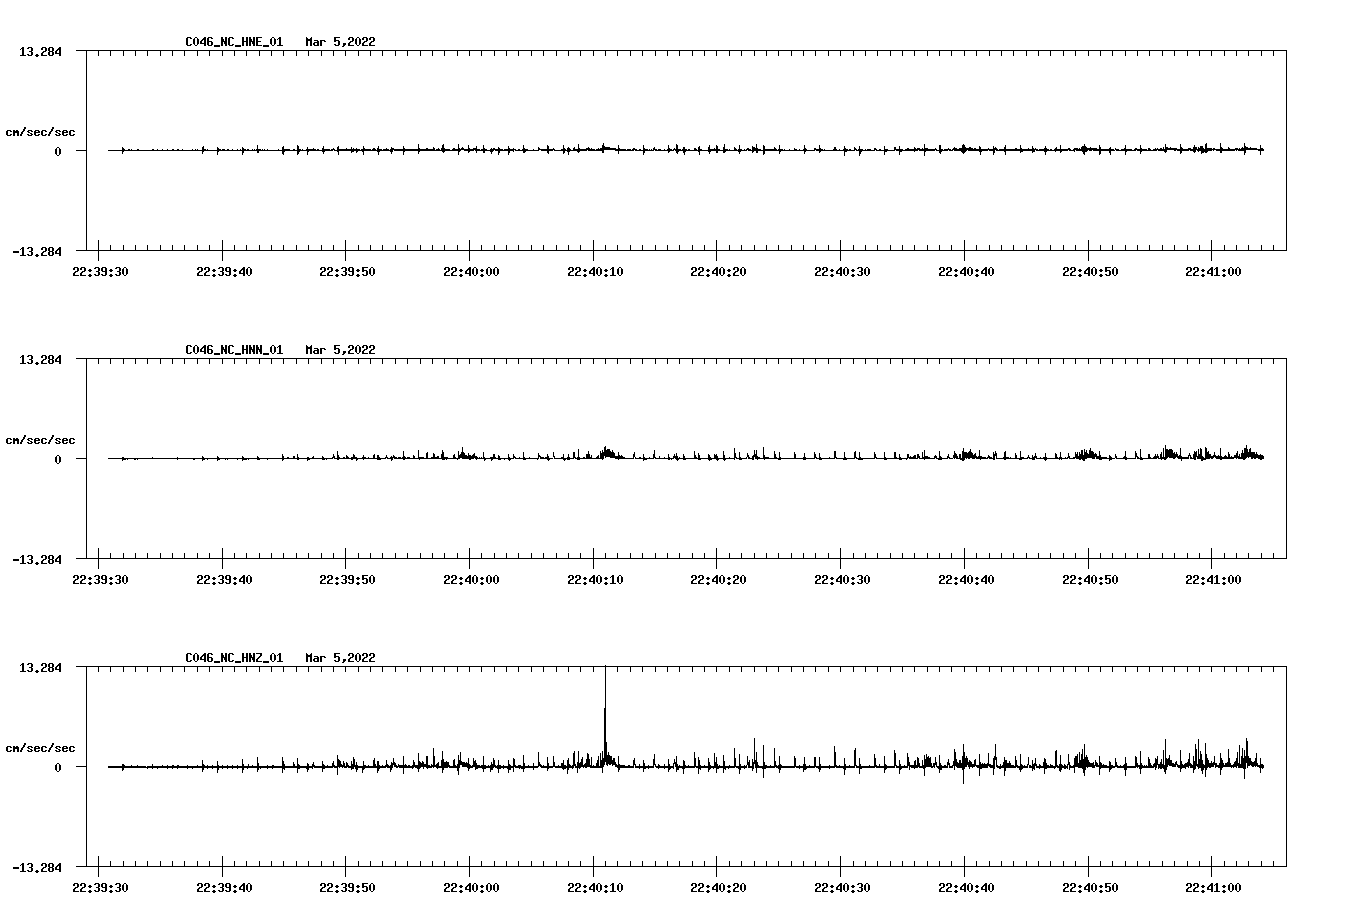
Task: Click 22:40:00 time label under HNZ plot
Action: point(470,887)
